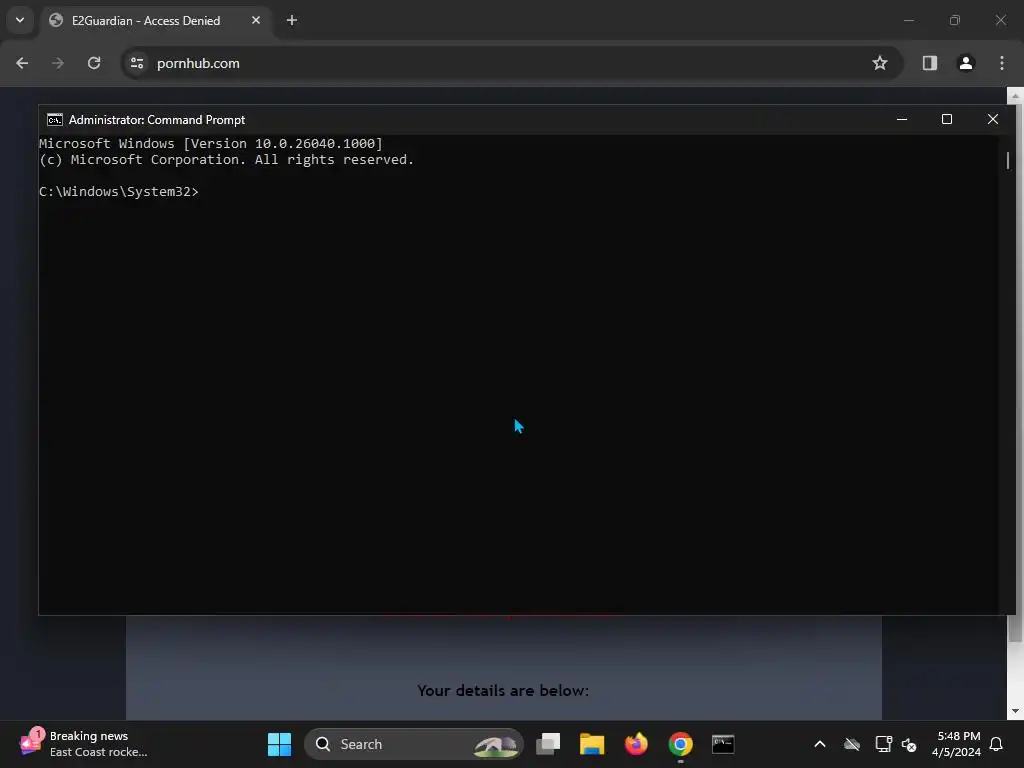The image size is (1024, 768).
Task: Open Task View from the taskbar
Action: click(548, 744)
